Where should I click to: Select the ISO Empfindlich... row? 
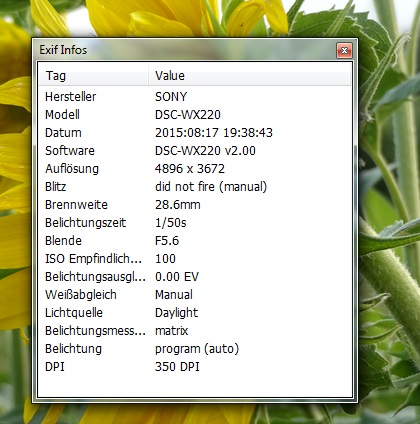click(195, 259)
